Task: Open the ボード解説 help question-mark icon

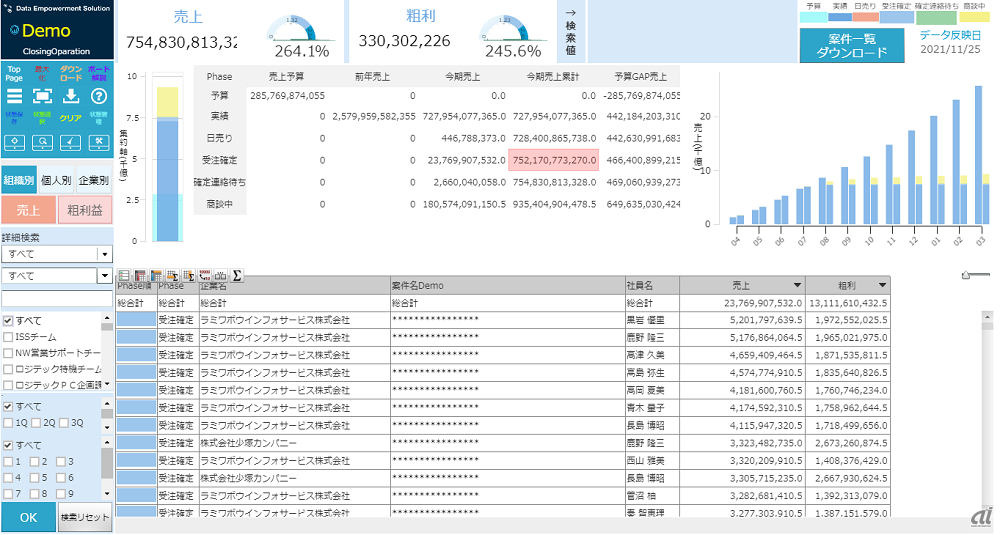Action: (x=99, y=96)
